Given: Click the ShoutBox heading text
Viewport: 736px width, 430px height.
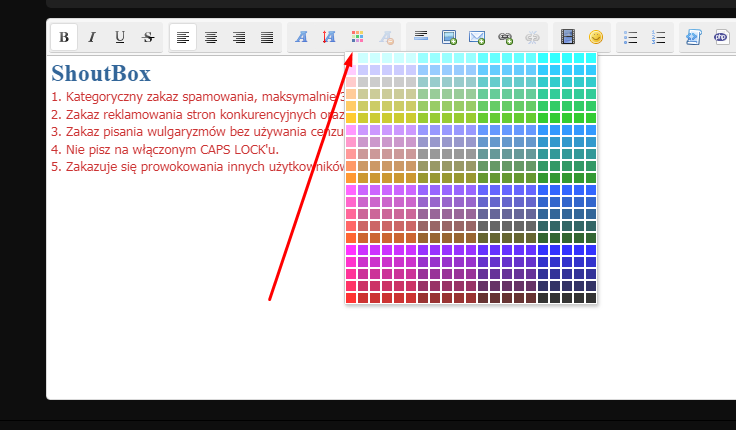Looking at the screenshot, I should pos(101,73).
